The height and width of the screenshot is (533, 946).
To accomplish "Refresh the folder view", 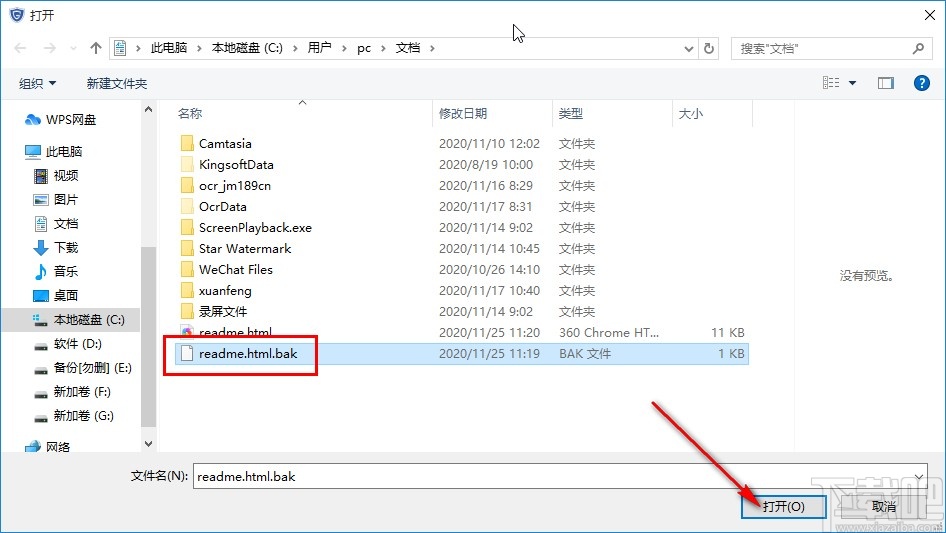I will (709, 48).
